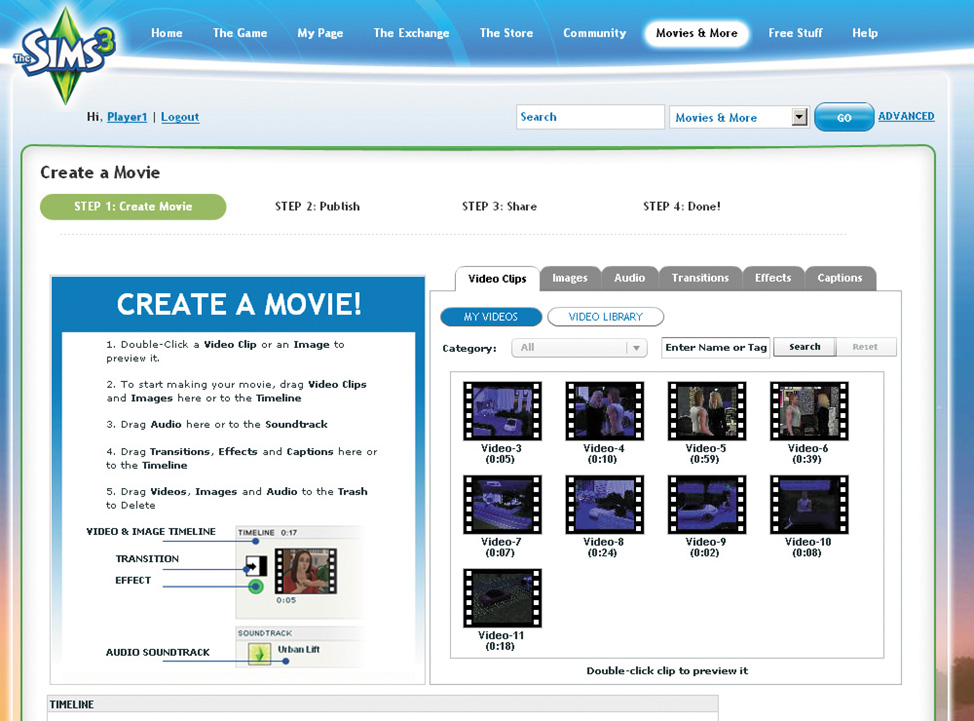Click the clip Search button

[x=804, y=347]
